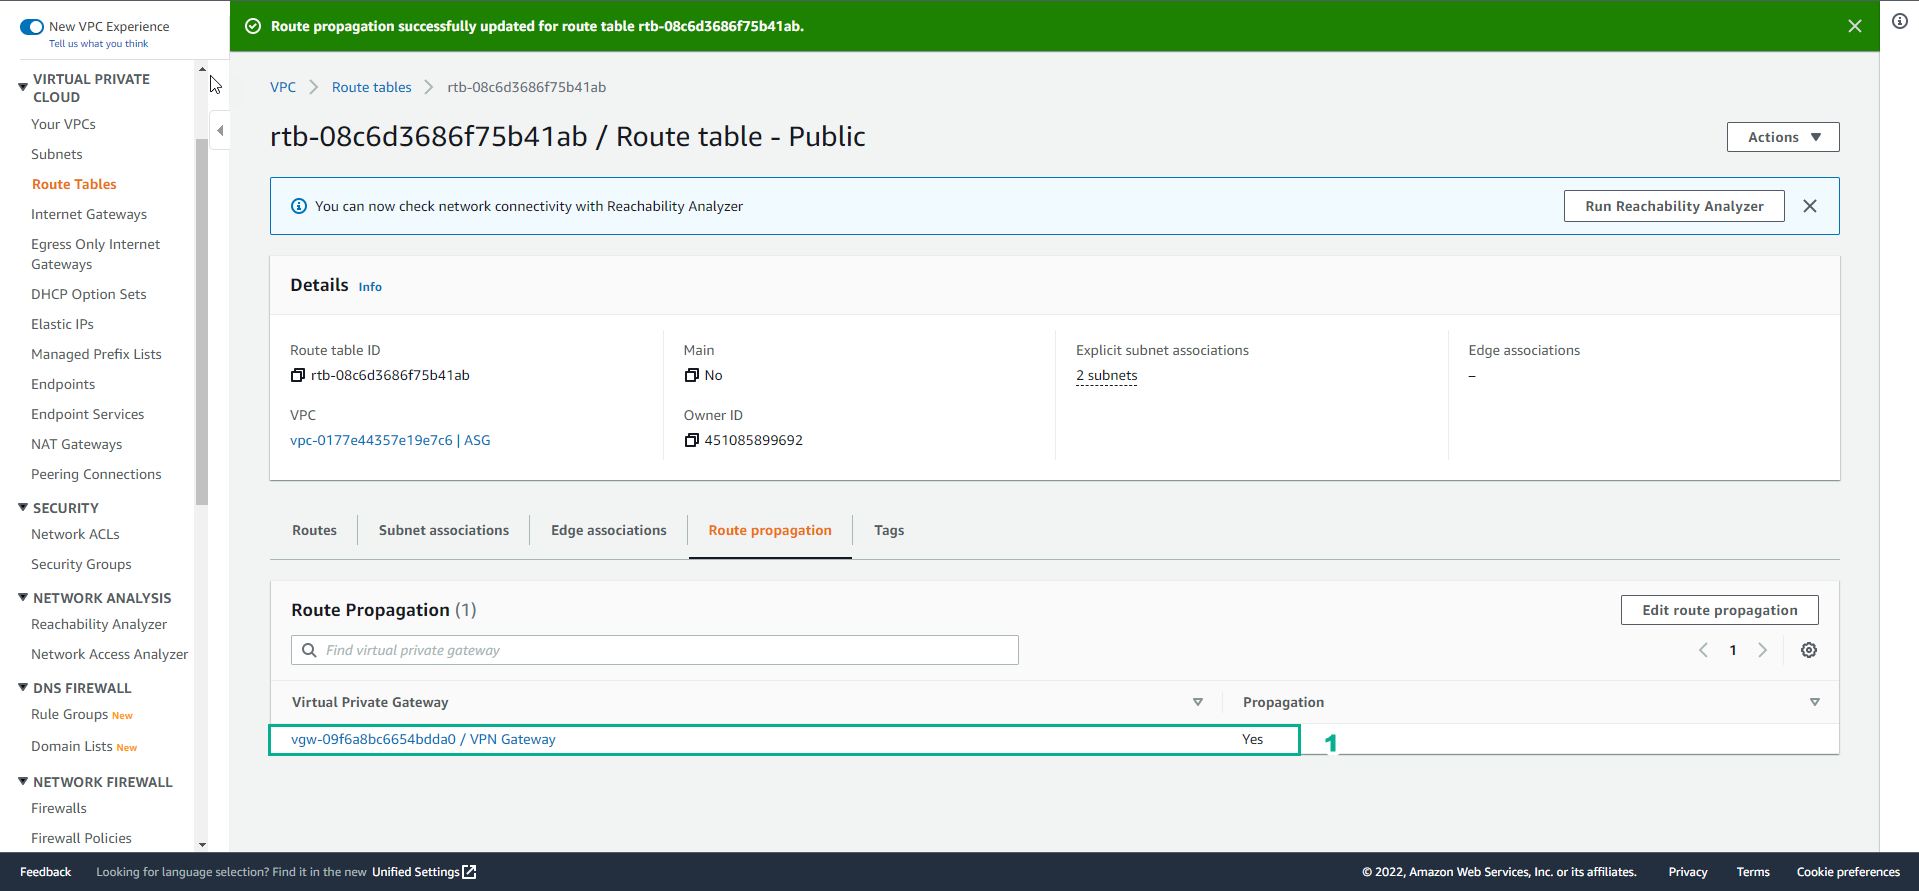Go to next page of propagation list
The height and width of the screenshot is (891, 1919).
click(1763, 650)
